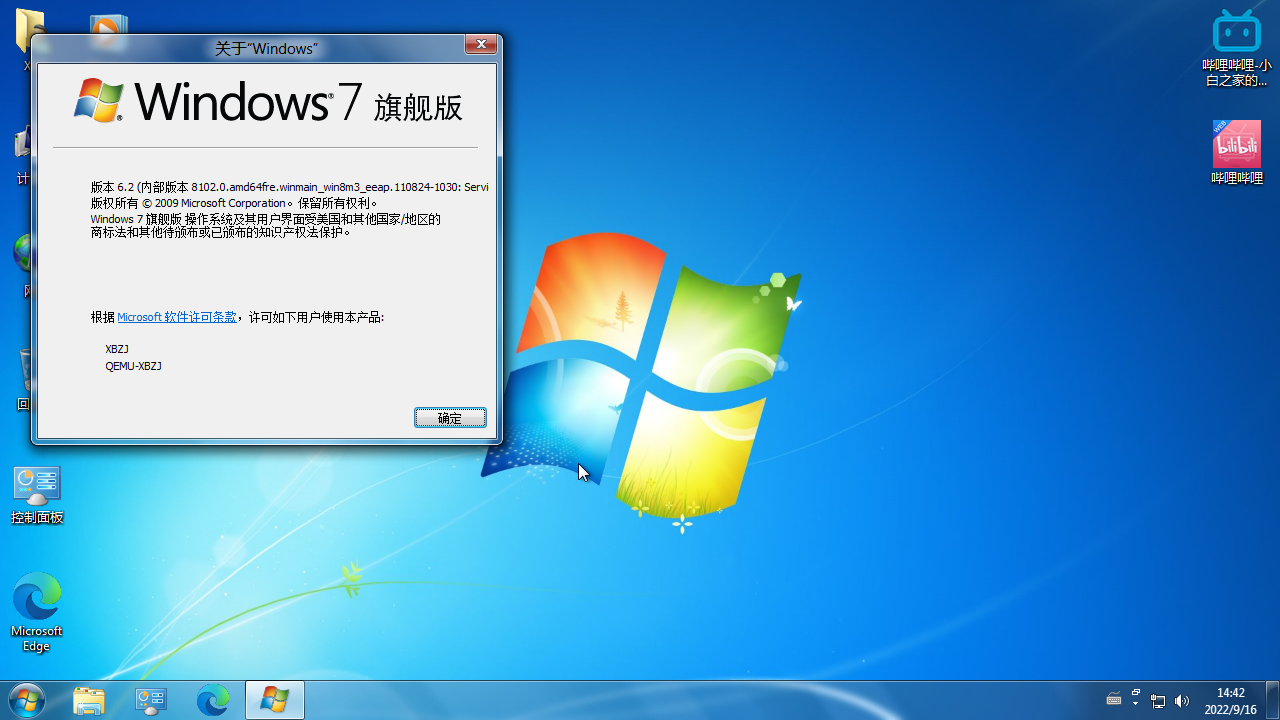
Task: Open the Start menu orb
Action: 26,700
